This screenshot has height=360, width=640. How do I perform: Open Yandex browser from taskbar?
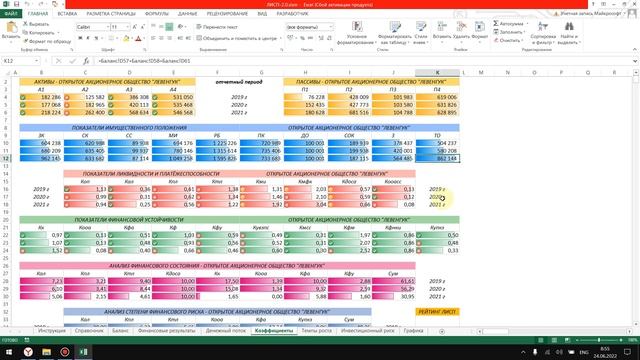[x=28, y=351]
